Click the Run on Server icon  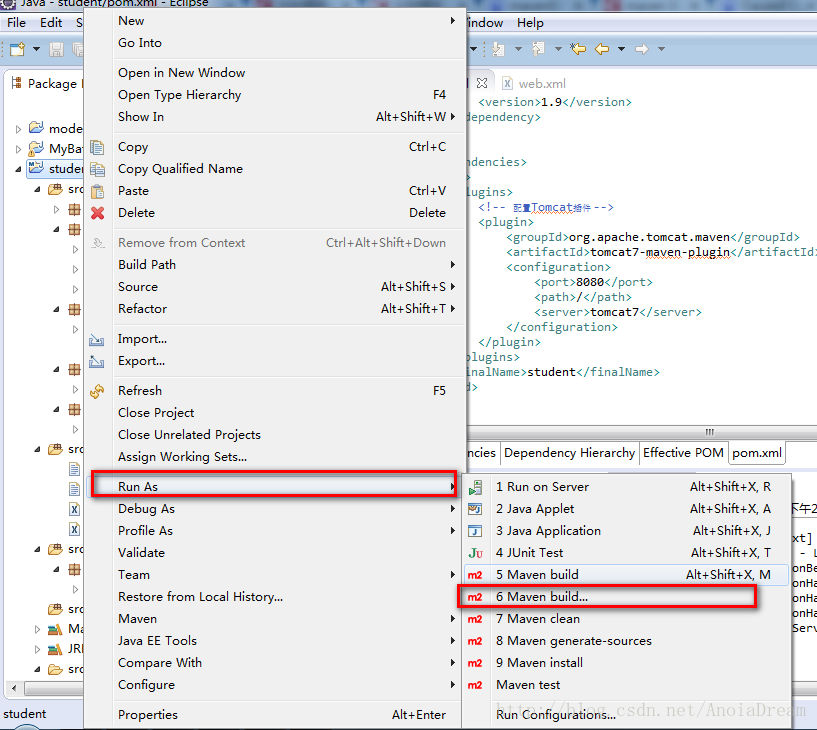click(x=475, y=487)
